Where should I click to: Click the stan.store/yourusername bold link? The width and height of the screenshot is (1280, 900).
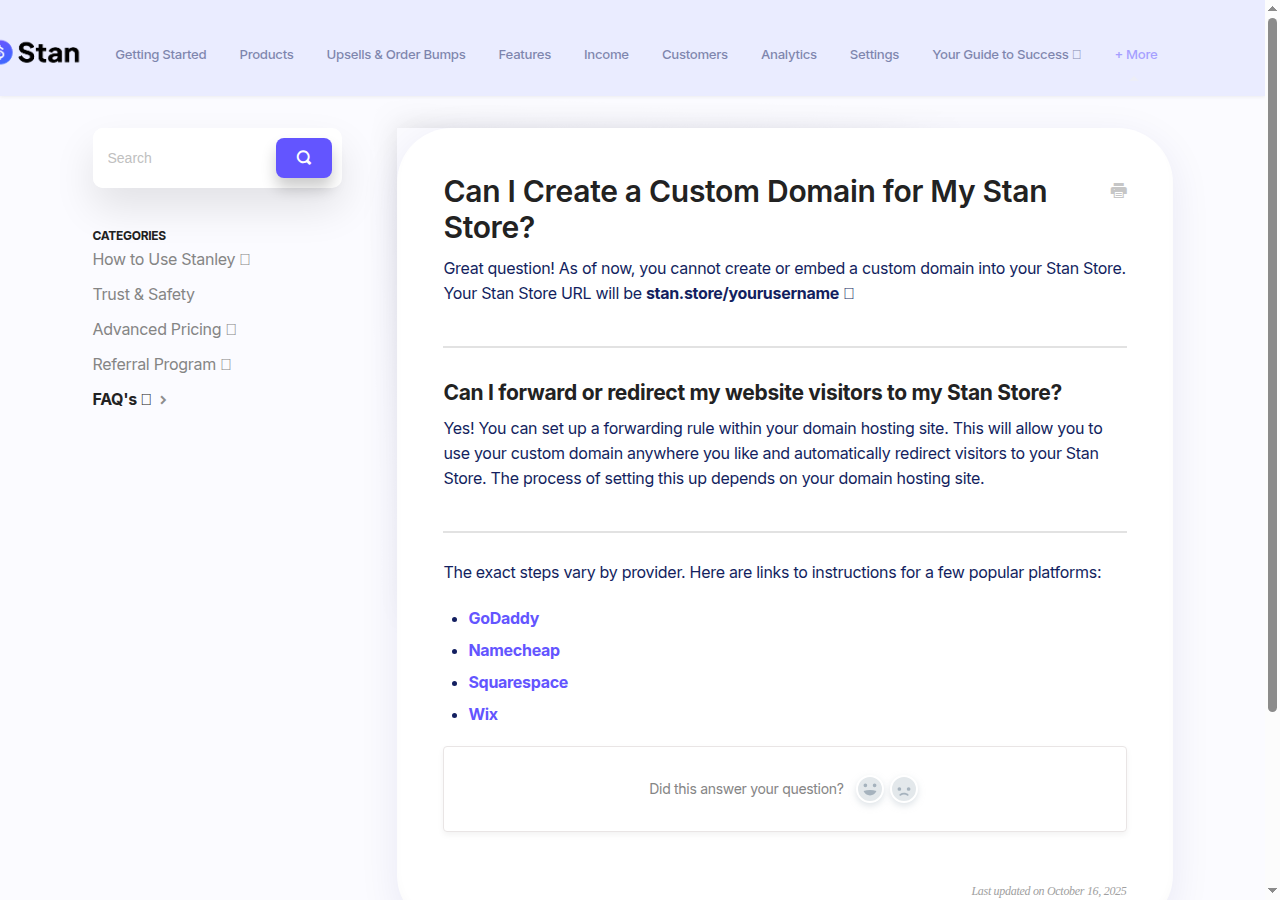pyautogui.click(x=742, y=293)
